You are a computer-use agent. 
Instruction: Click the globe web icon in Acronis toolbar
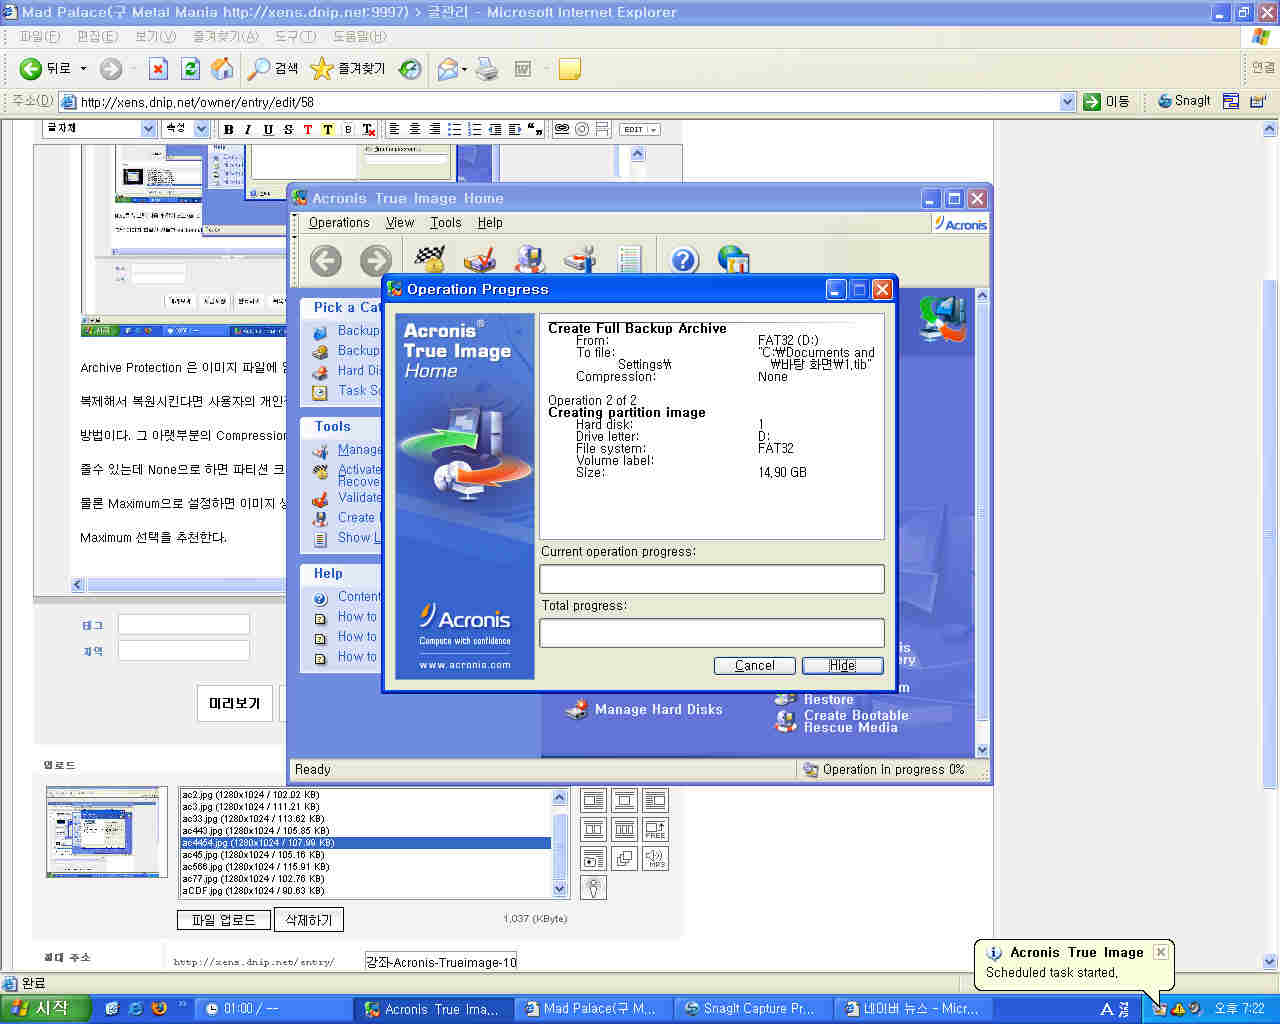(x=734, y=260)
